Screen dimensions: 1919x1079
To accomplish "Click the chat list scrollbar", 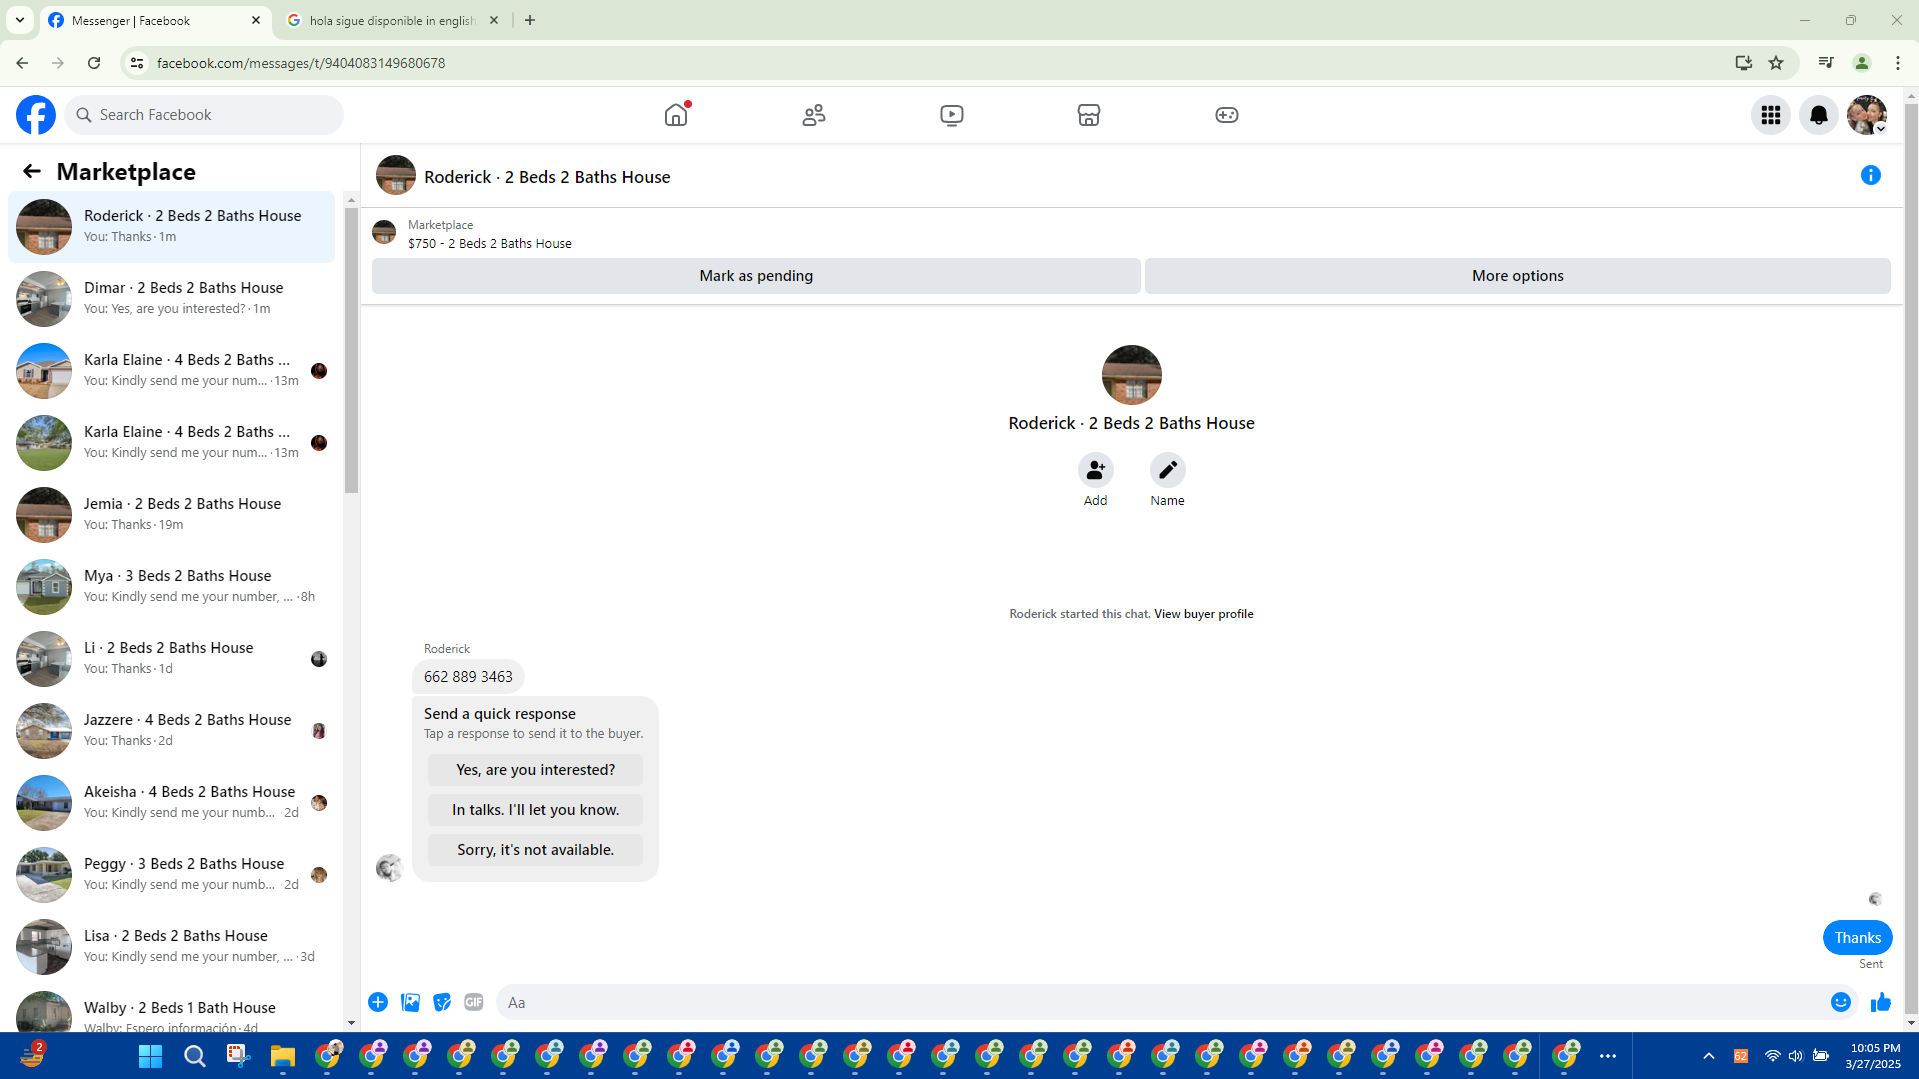I will [x=351, y=351].
